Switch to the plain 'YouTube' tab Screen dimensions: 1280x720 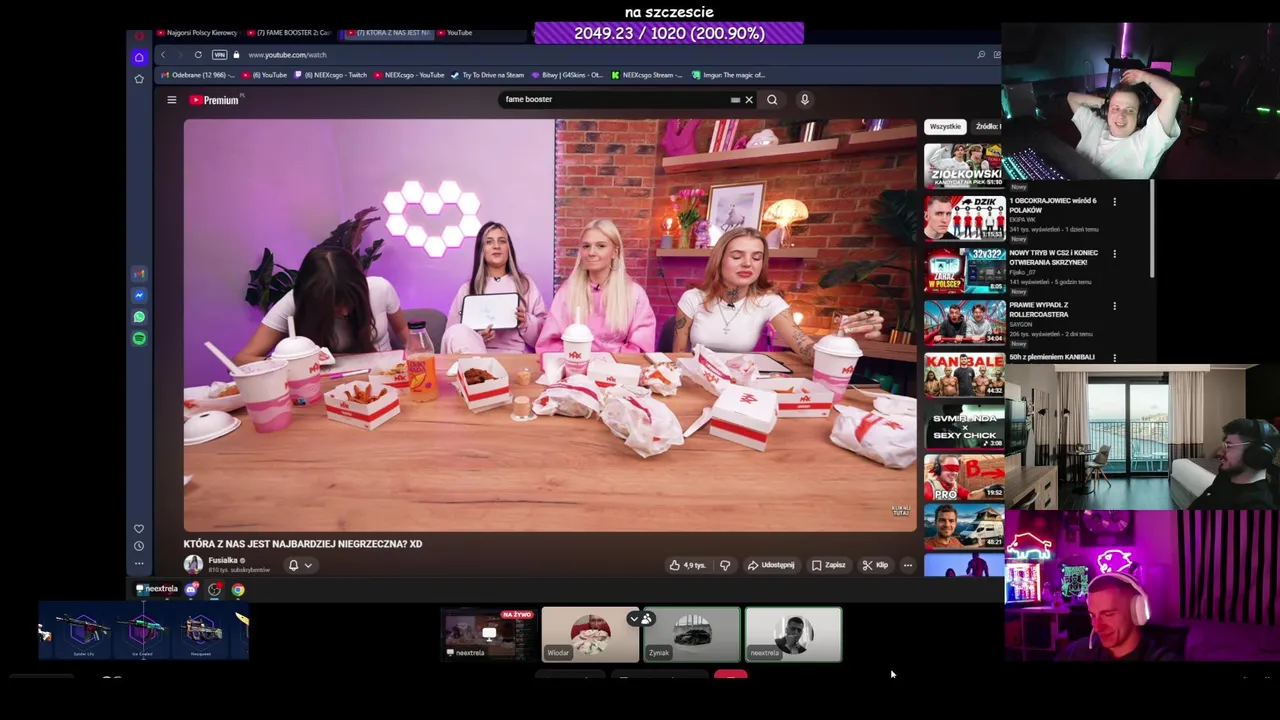point(455,33)
